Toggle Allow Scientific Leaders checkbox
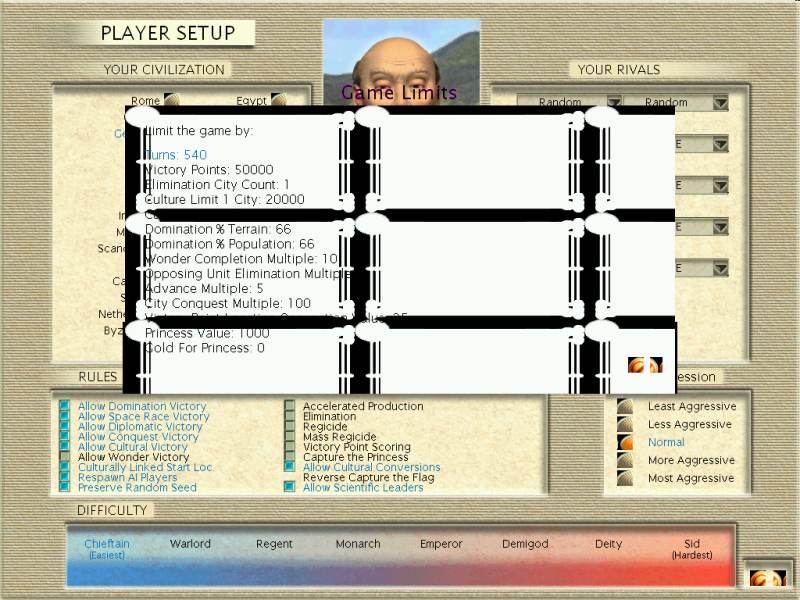Viewport: 800px width, 600px height. pyautogui.click(x=290, y=487)
